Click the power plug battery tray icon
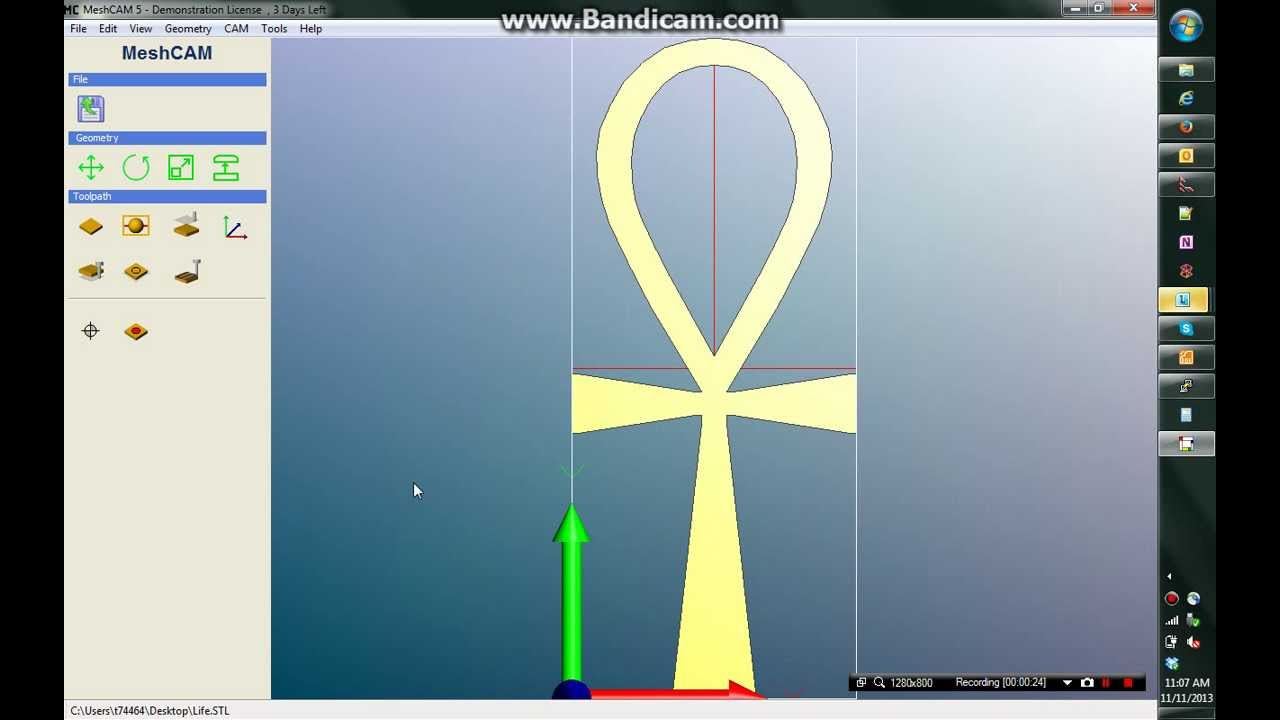The height and width of the screenshot is (720, 1280). [1171, 642]
